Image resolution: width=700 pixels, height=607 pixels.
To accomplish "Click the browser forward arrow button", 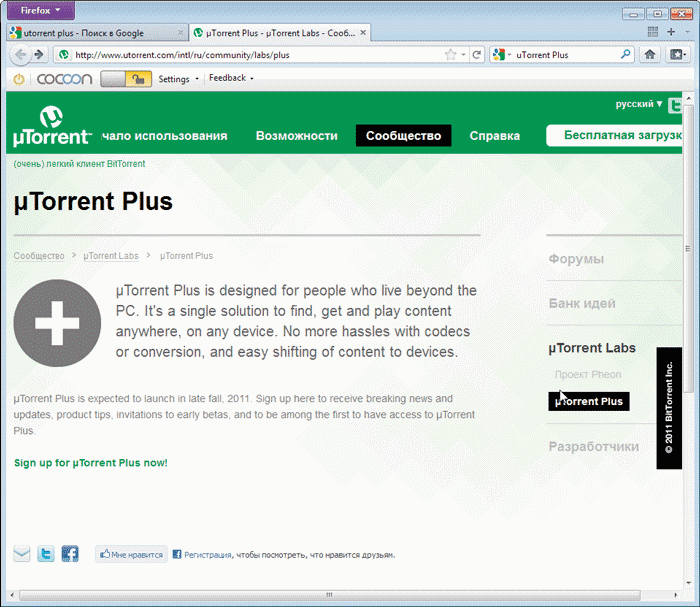I will [39, 55].
